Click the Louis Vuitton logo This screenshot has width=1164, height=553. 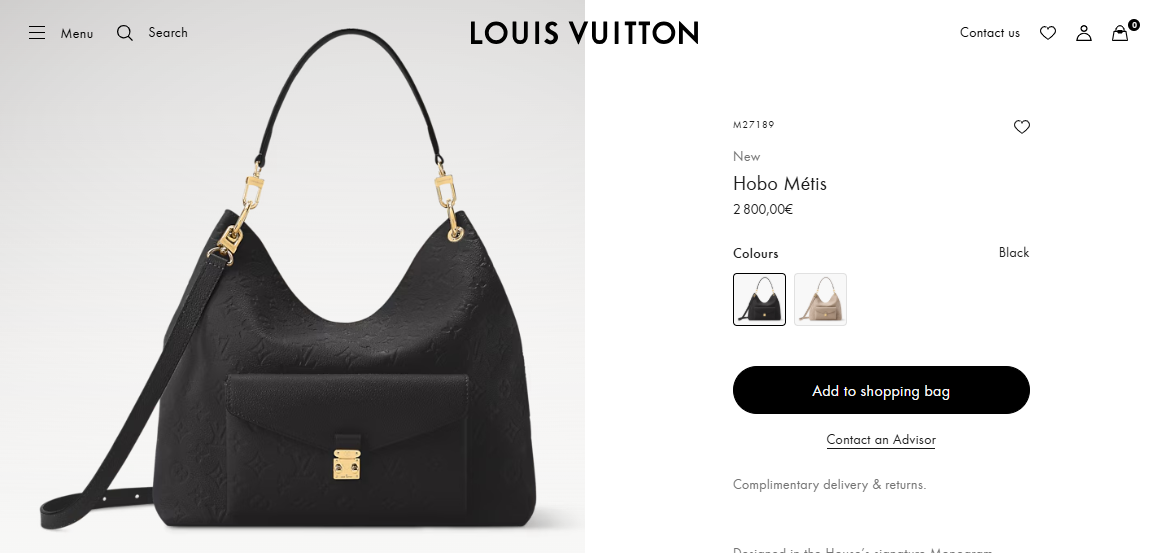coord(583,33)
